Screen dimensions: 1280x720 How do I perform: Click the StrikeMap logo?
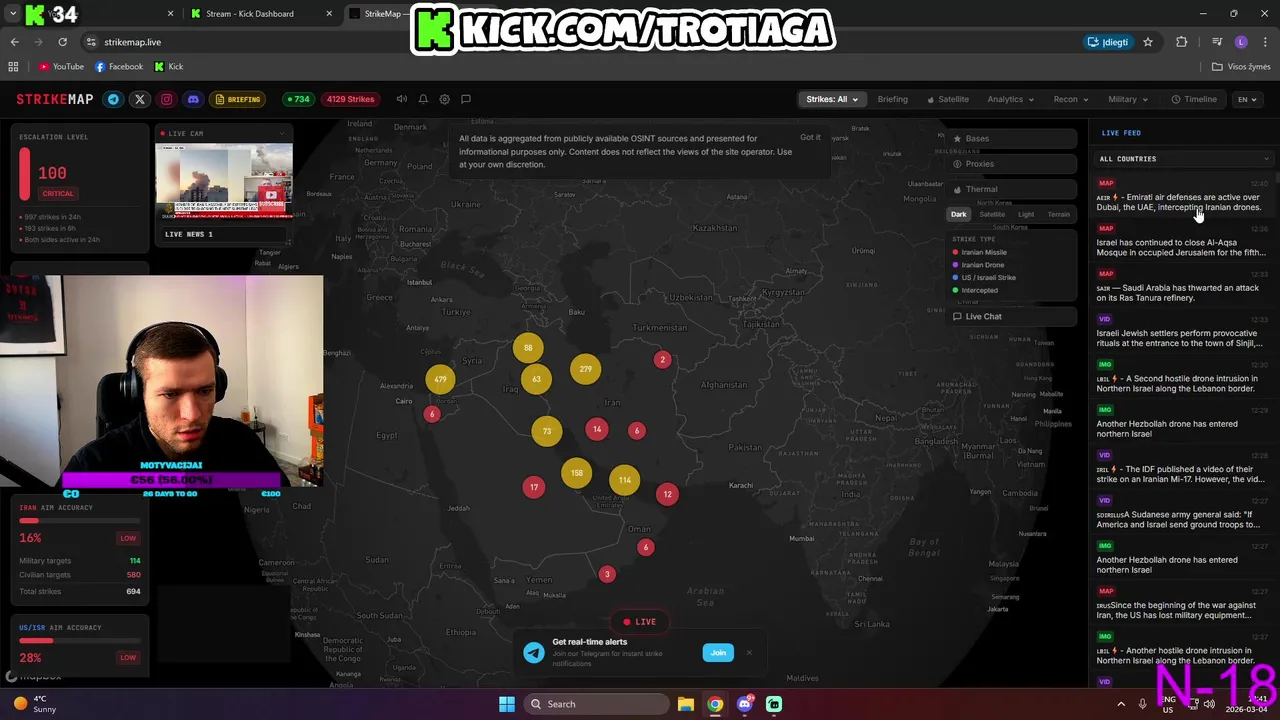pyautogui.click(x=55, y=99)
